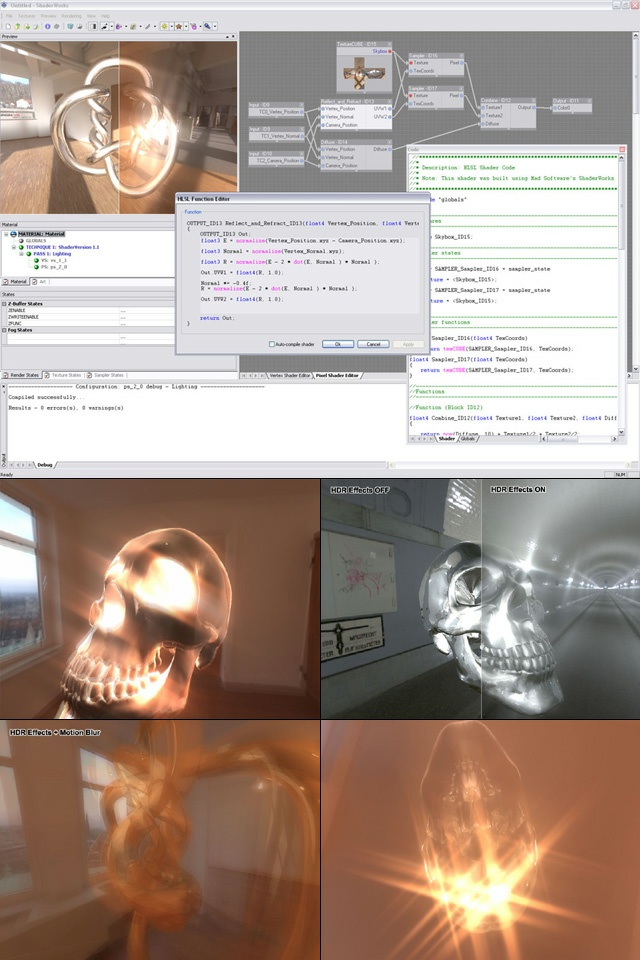Close the Combine ID12 node
The height and width of the screenshot is (960, 640).
(533, 100)
